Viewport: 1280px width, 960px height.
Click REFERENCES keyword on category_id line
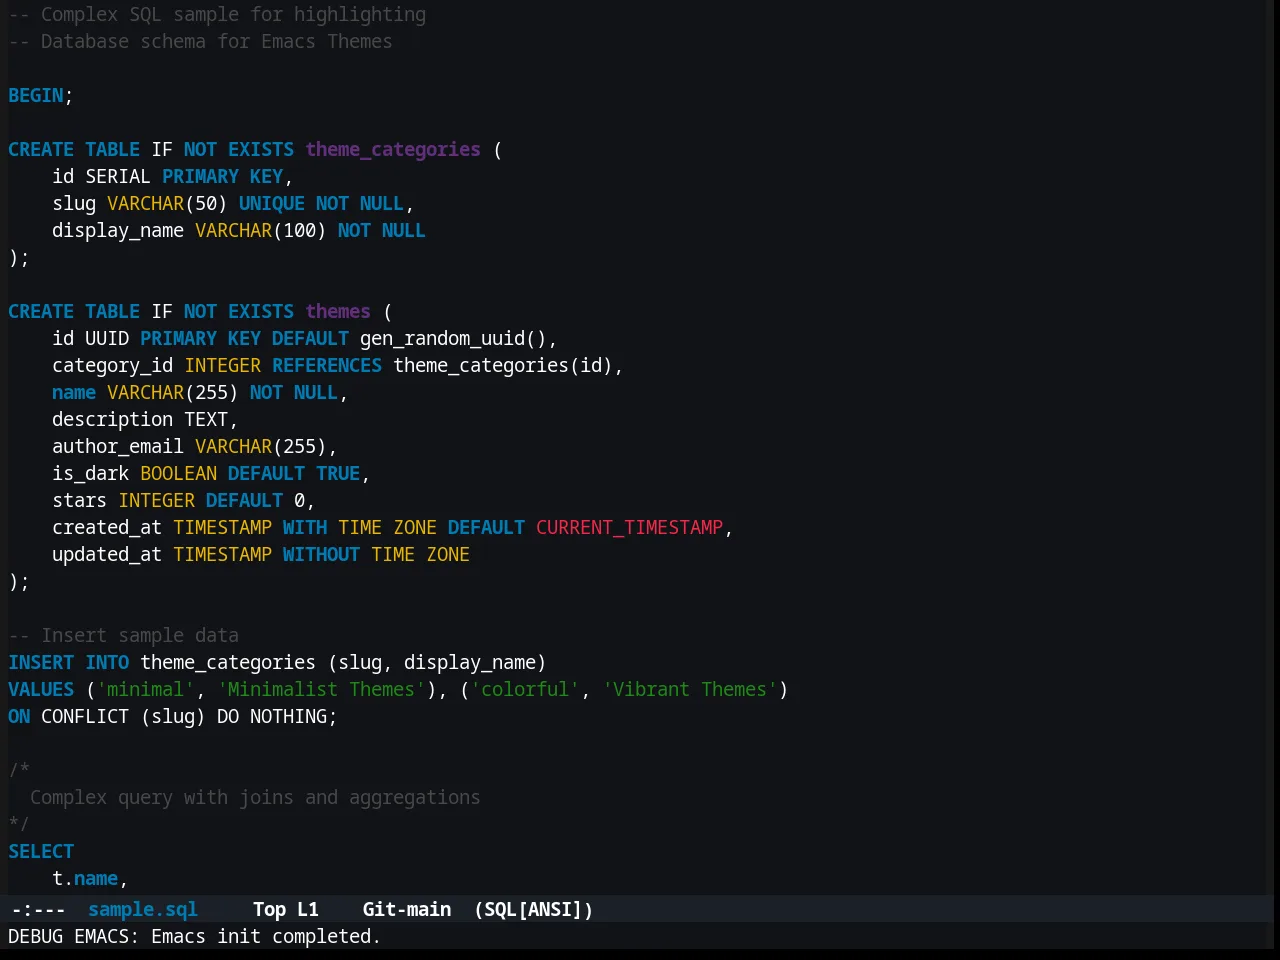(326, 365)
